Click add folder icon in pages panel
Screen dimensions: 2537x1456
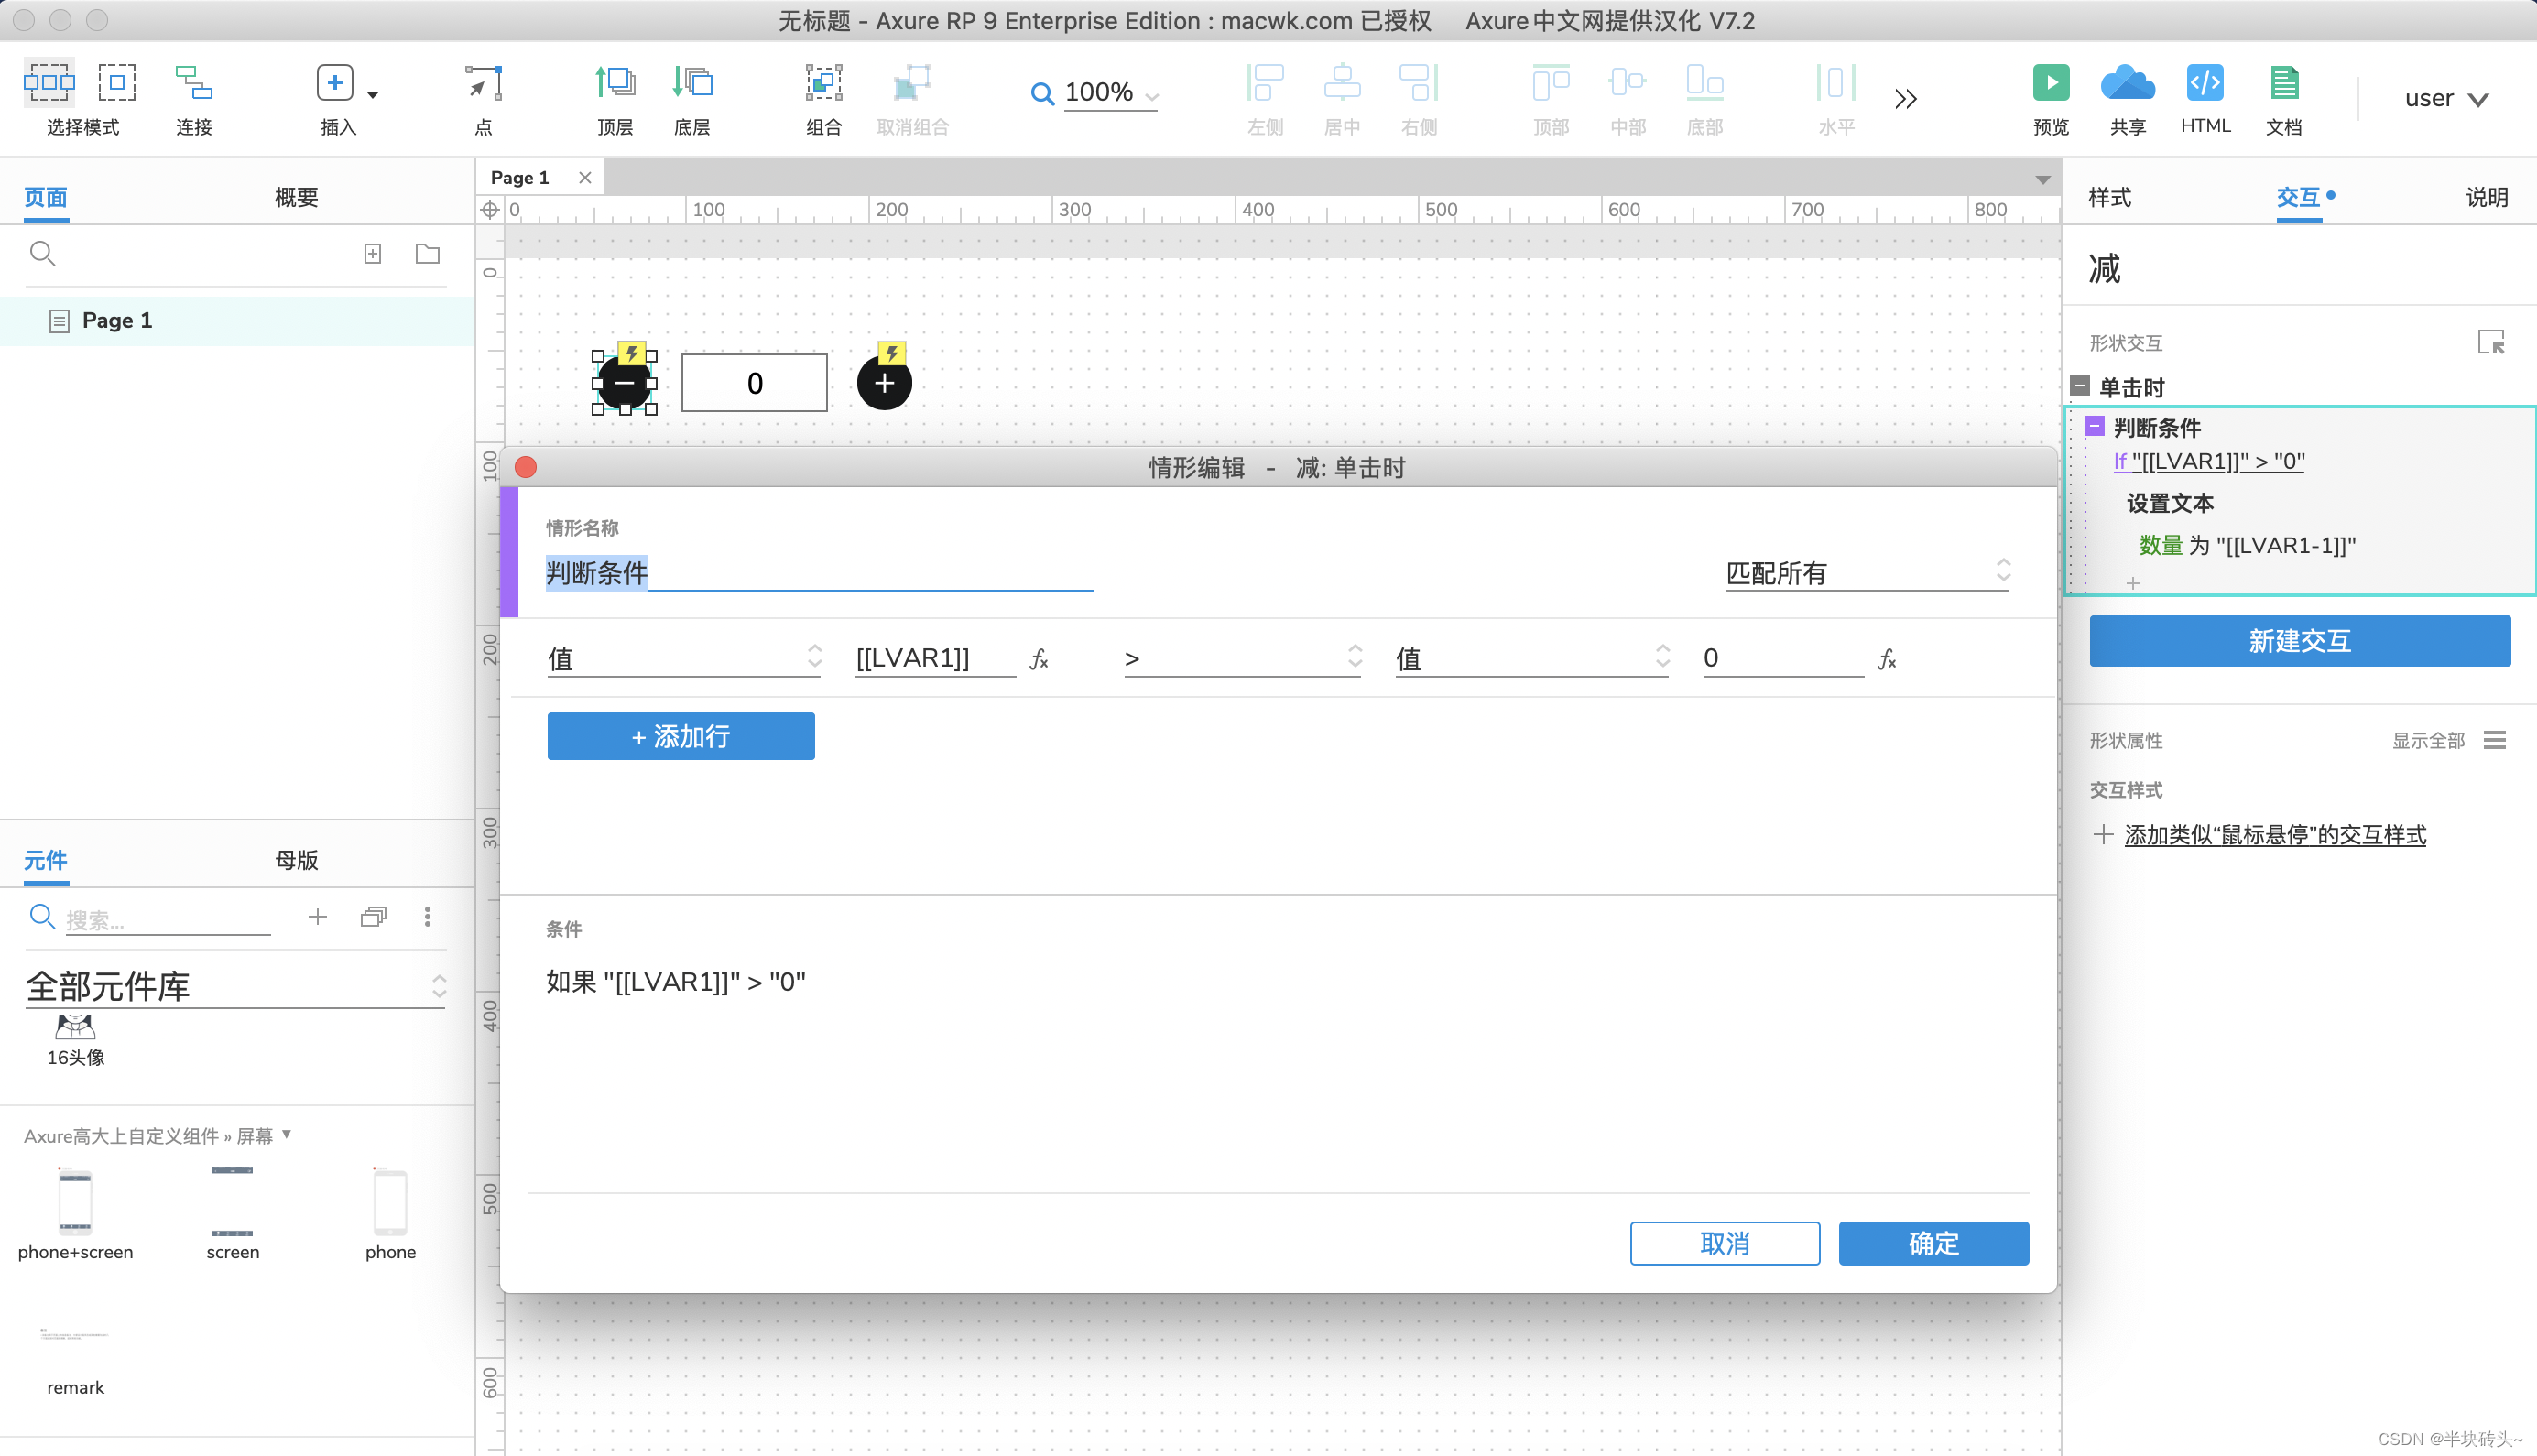[427, 254]
